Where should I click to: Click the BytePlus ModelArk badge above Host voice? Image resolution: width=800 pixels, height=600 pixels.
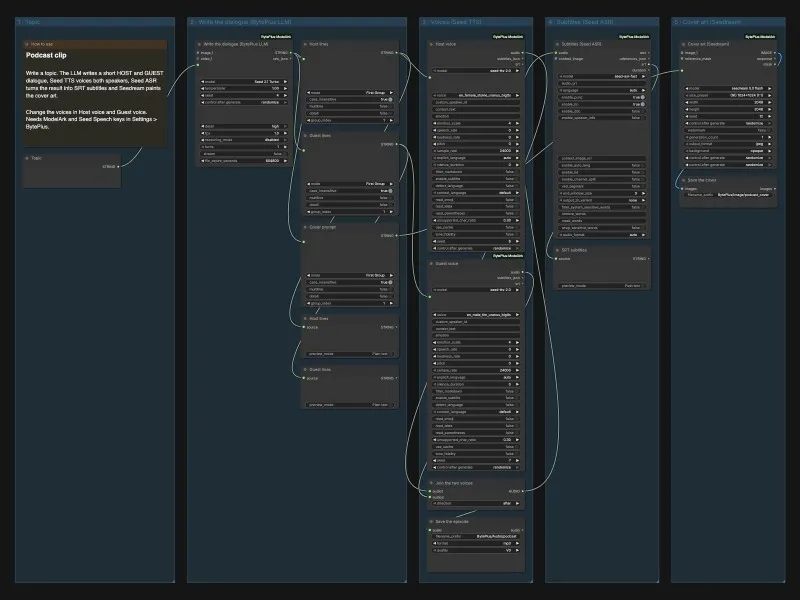[508, 37]
